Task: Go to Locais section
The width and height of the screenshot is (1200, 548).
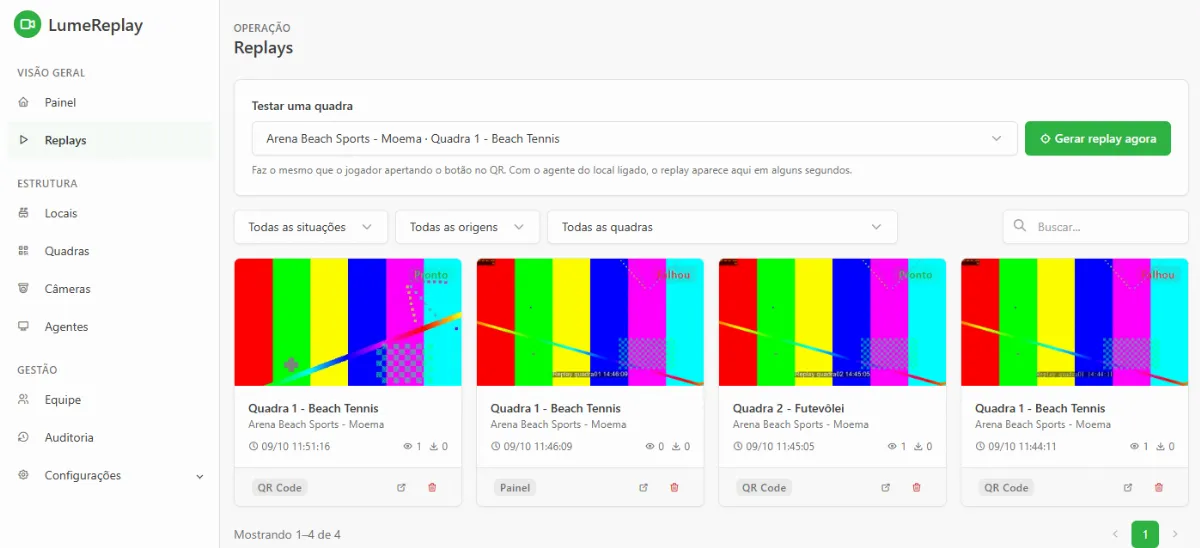Action: point(109,214)
